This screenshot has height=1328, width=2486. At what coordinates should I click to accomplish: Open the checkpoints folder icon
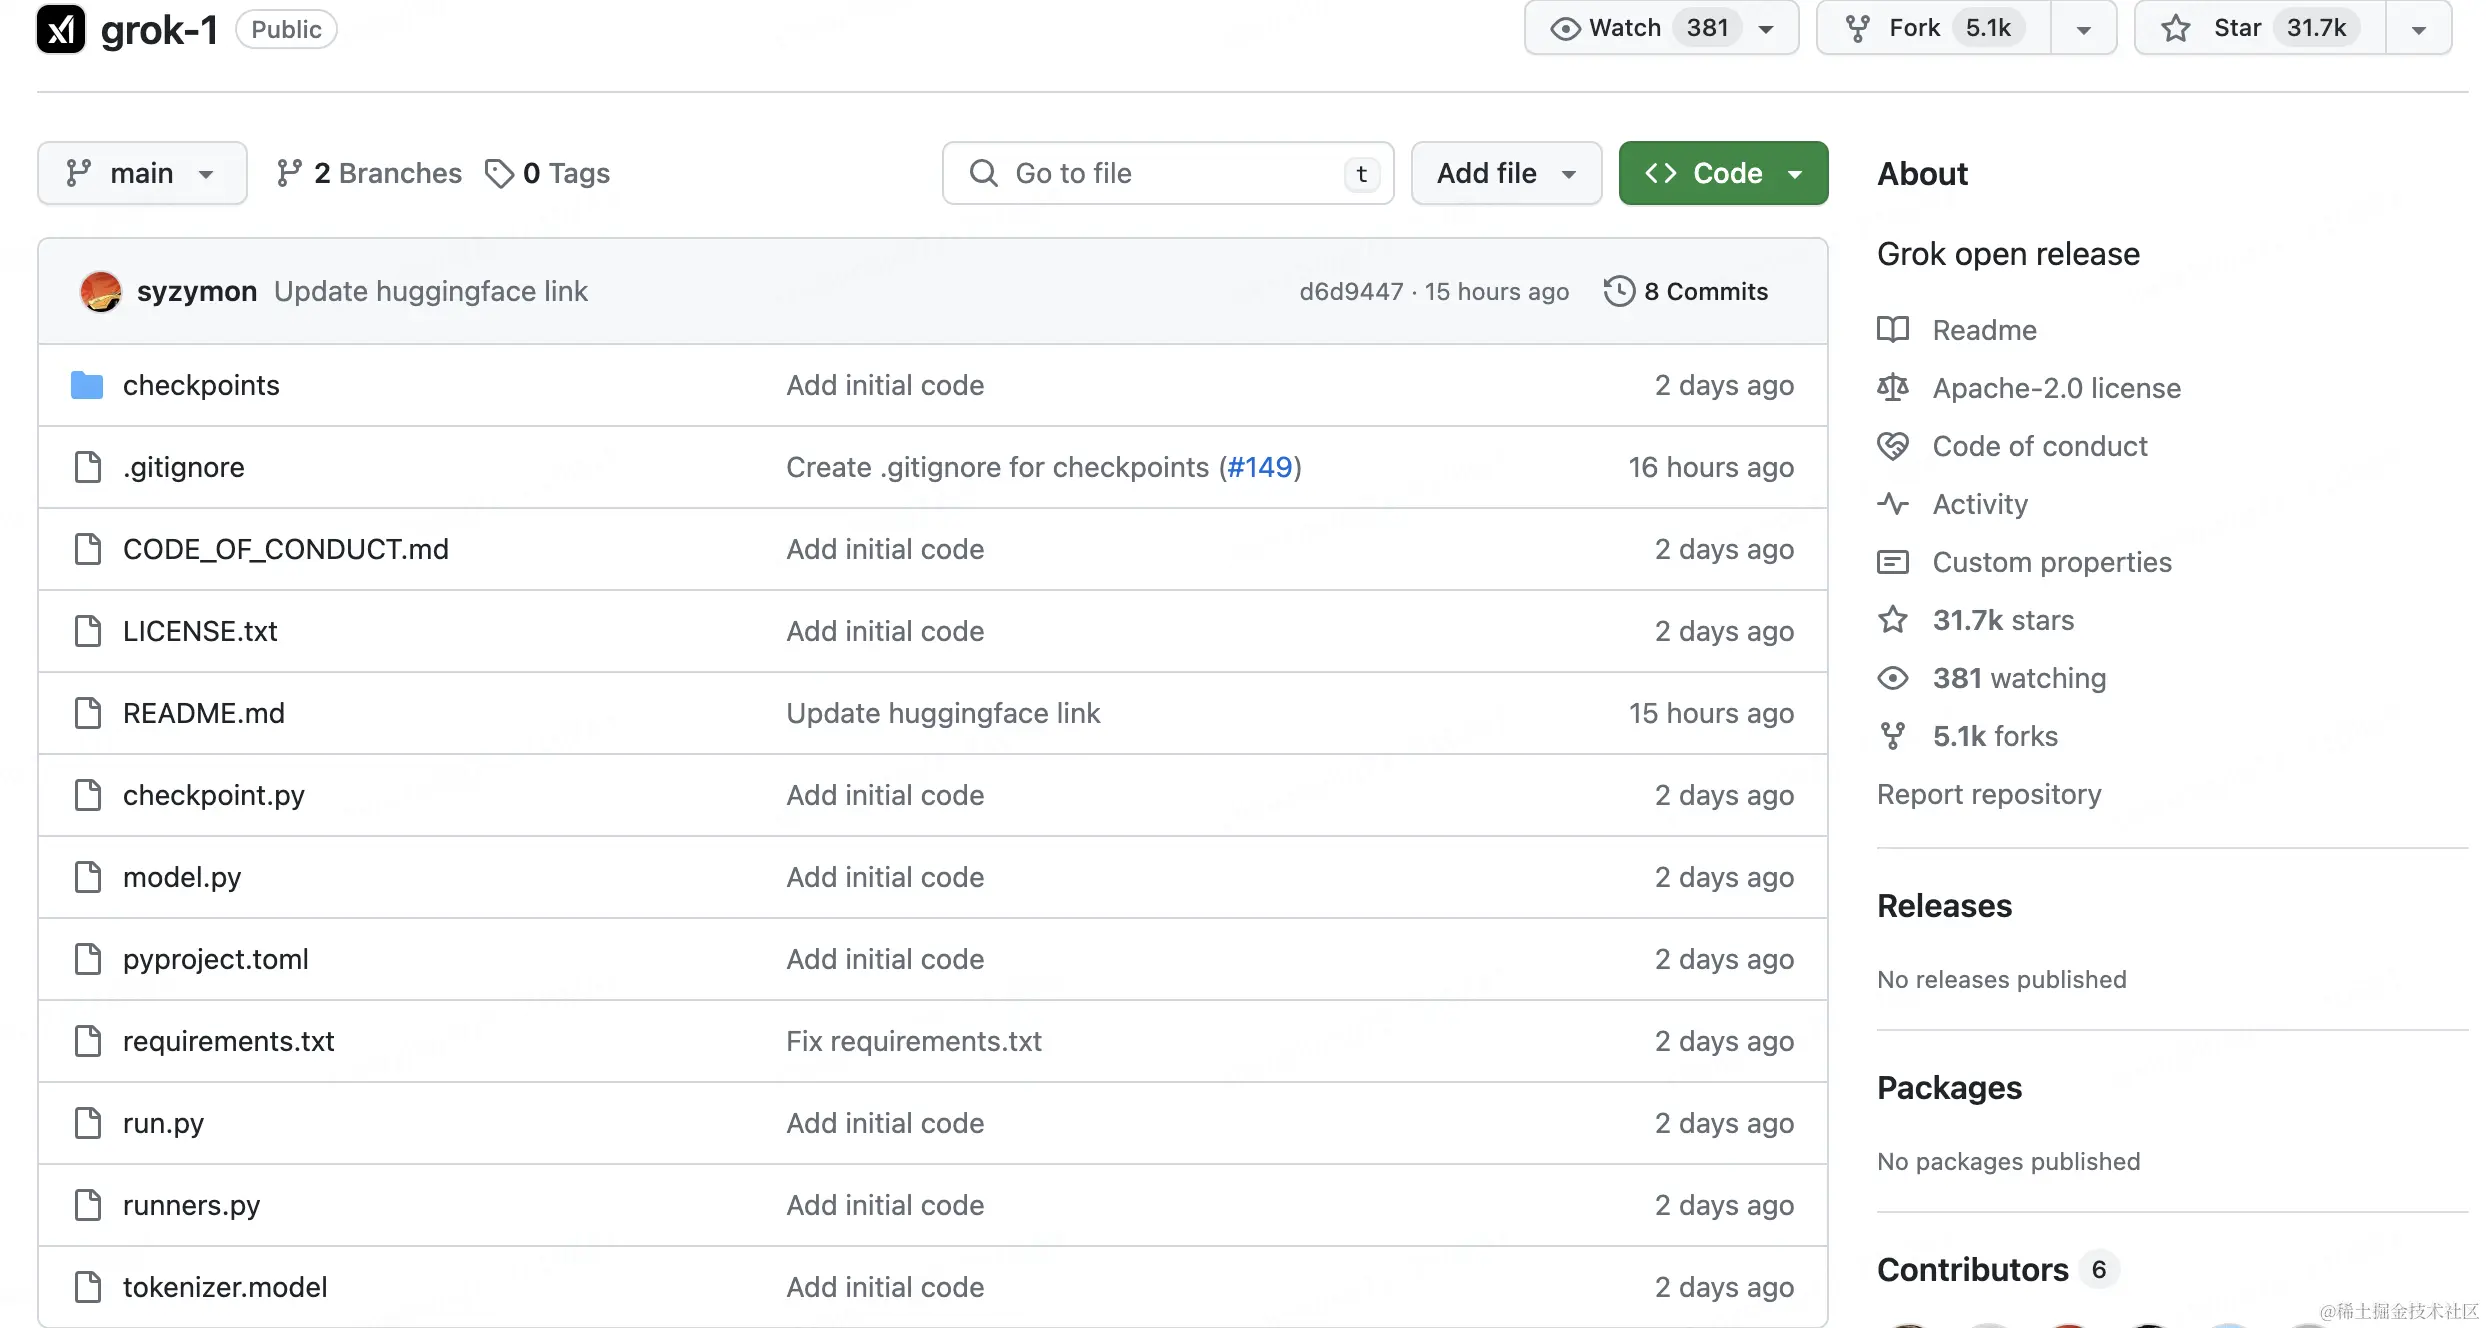click(87, 385)
